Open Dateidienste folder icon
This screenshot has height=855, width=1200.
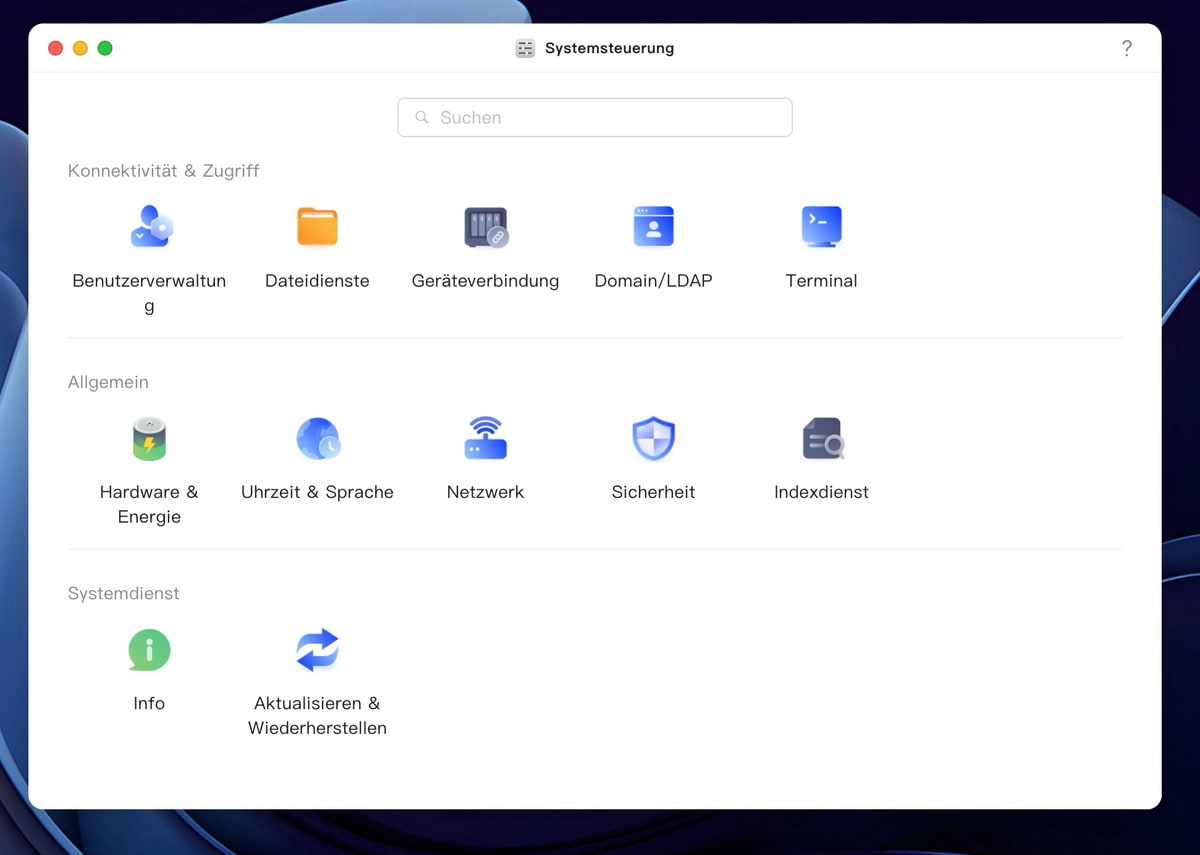317,227
